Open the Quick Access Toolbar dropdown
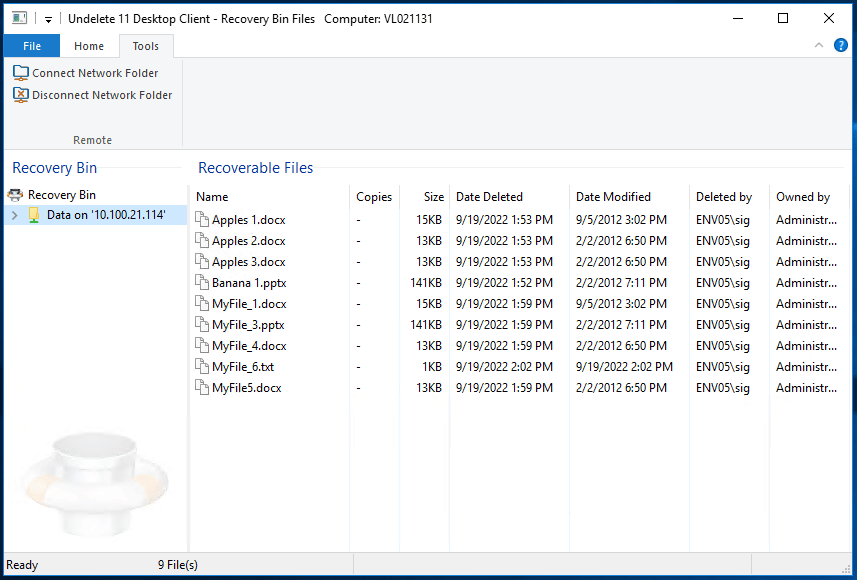Viewport: 857px width, 580px height. point(47,18)
